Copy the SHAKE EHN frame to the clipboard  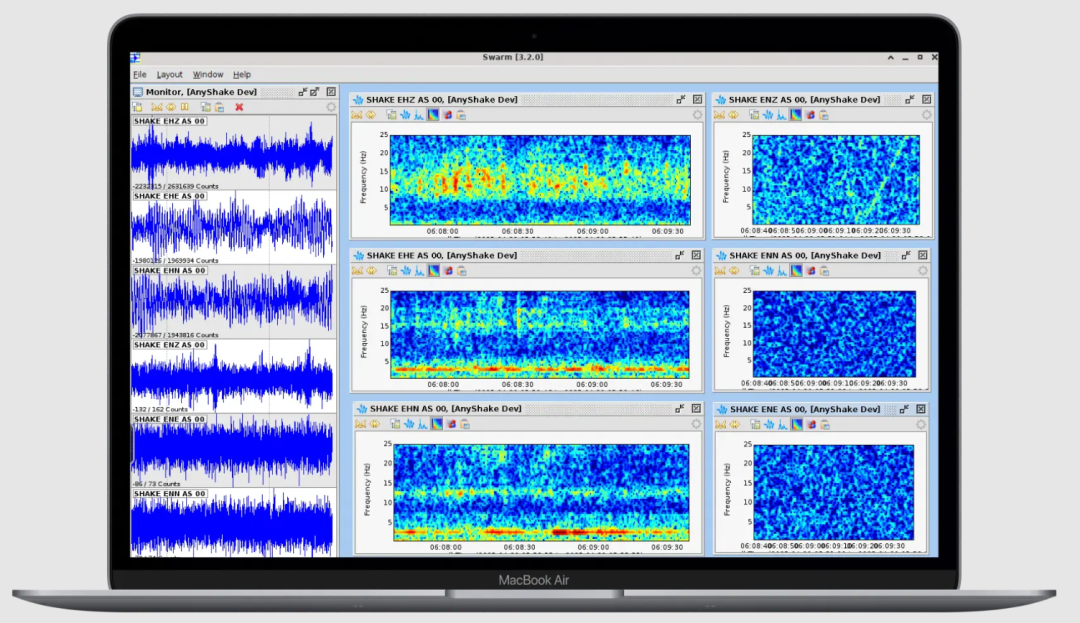[x=465, y=424]
